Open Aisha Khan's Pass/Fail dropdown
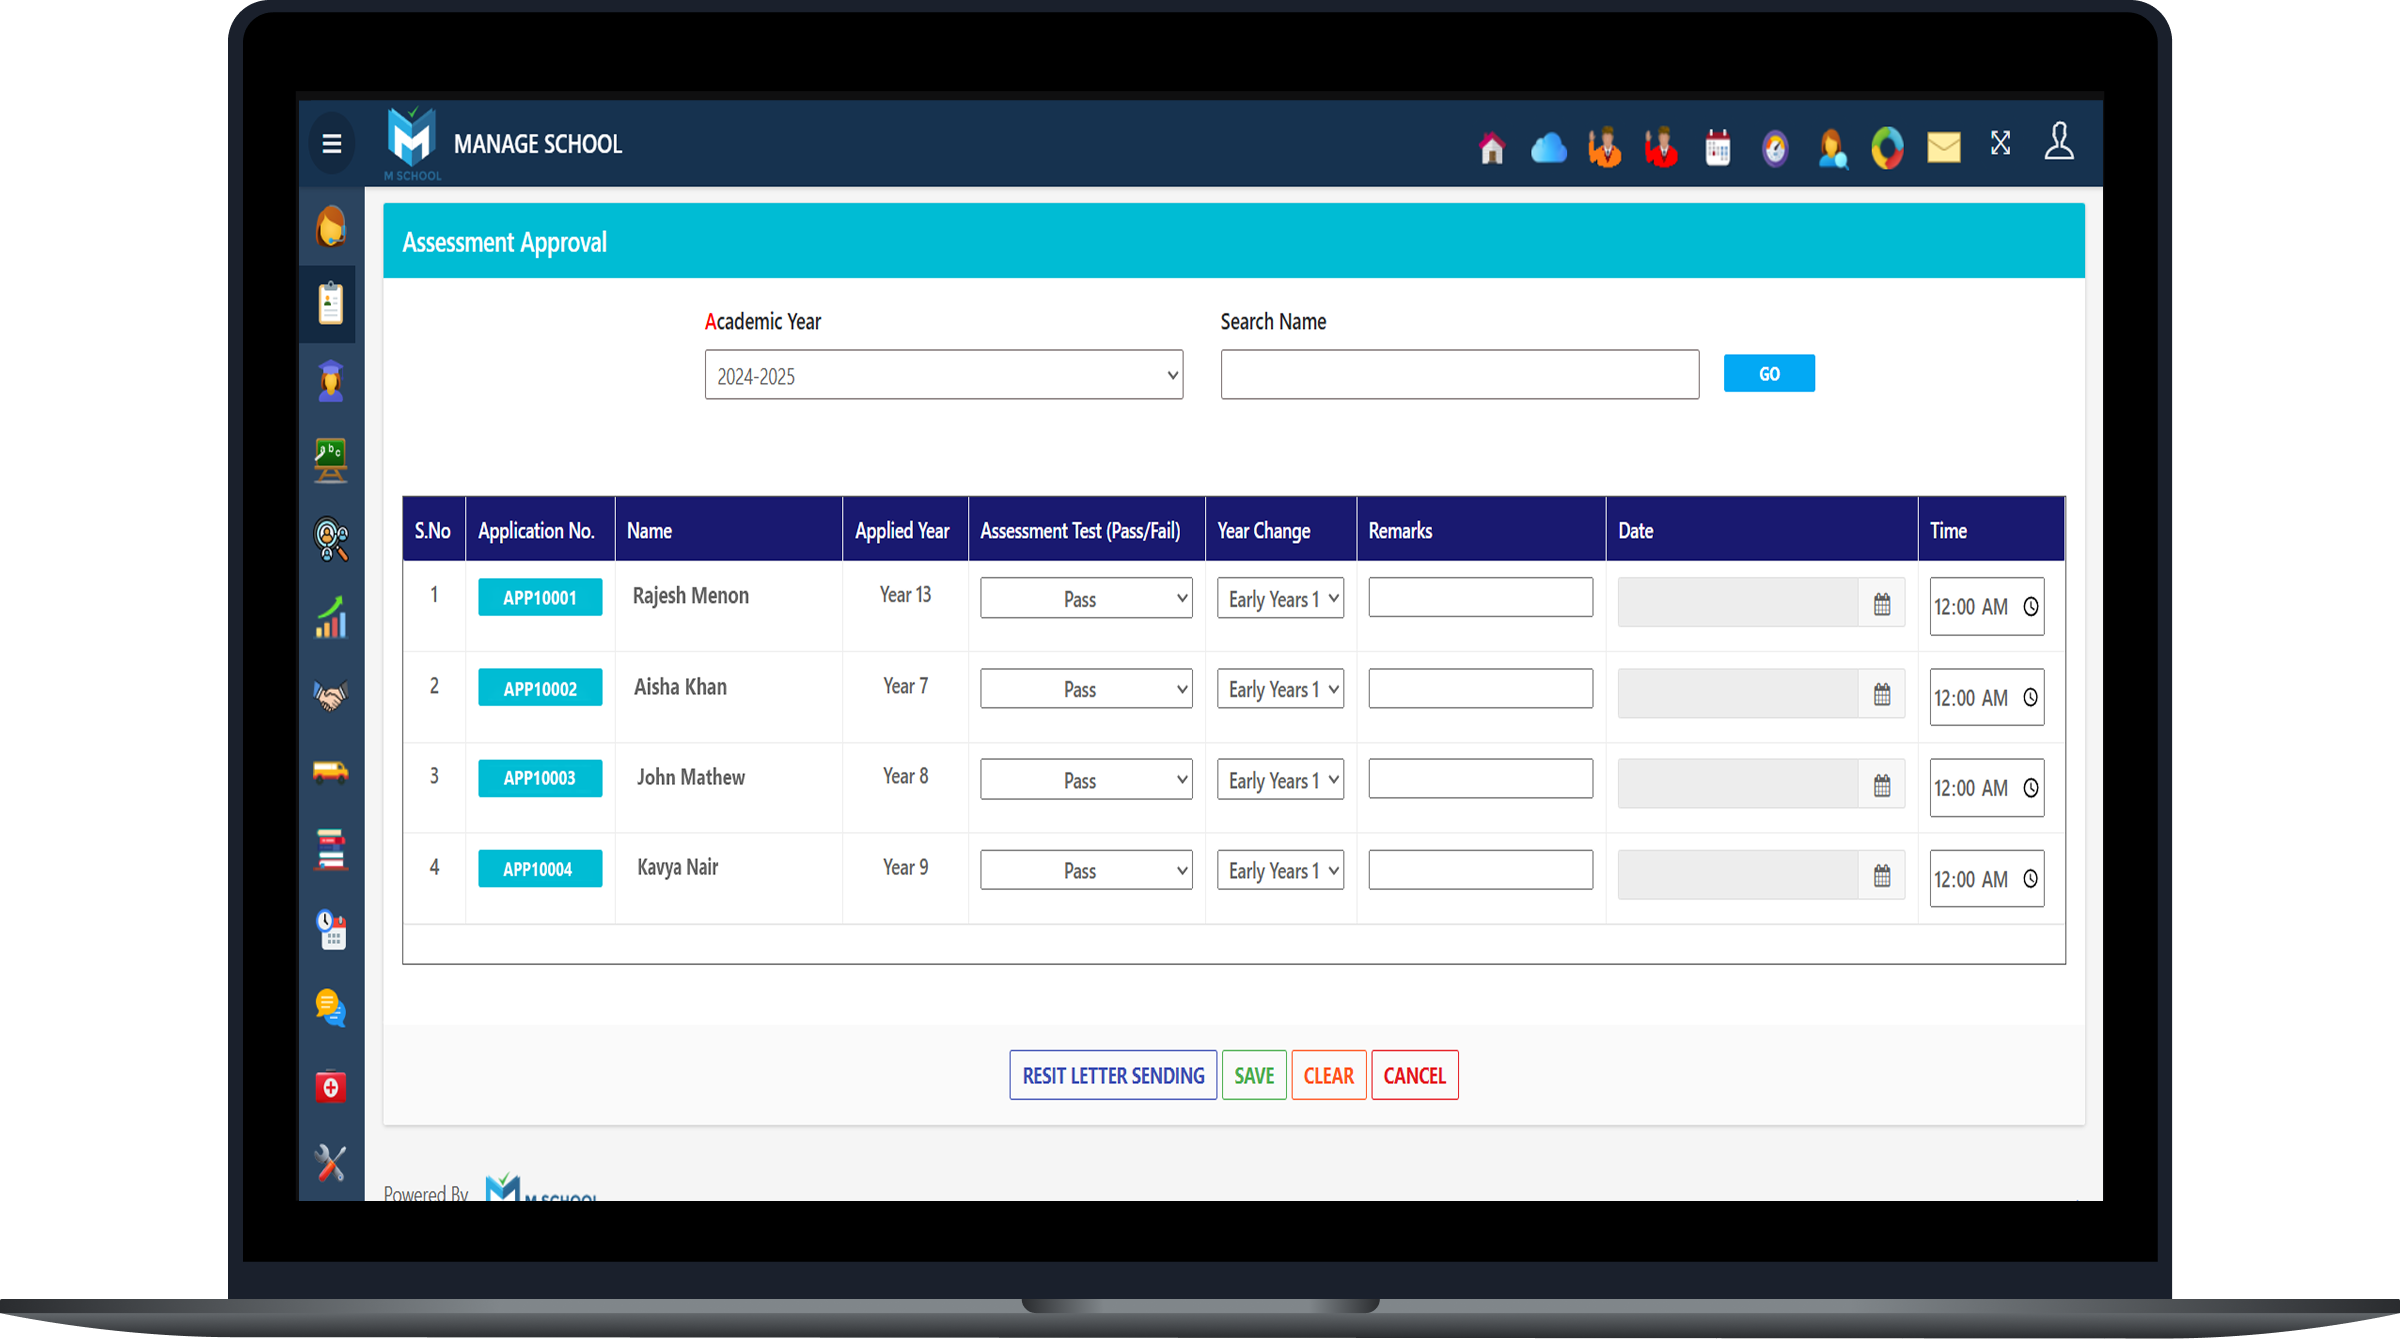The height and width of the screenshot is (1339, 2400). pyautogui.click(x=1086, y=689)
